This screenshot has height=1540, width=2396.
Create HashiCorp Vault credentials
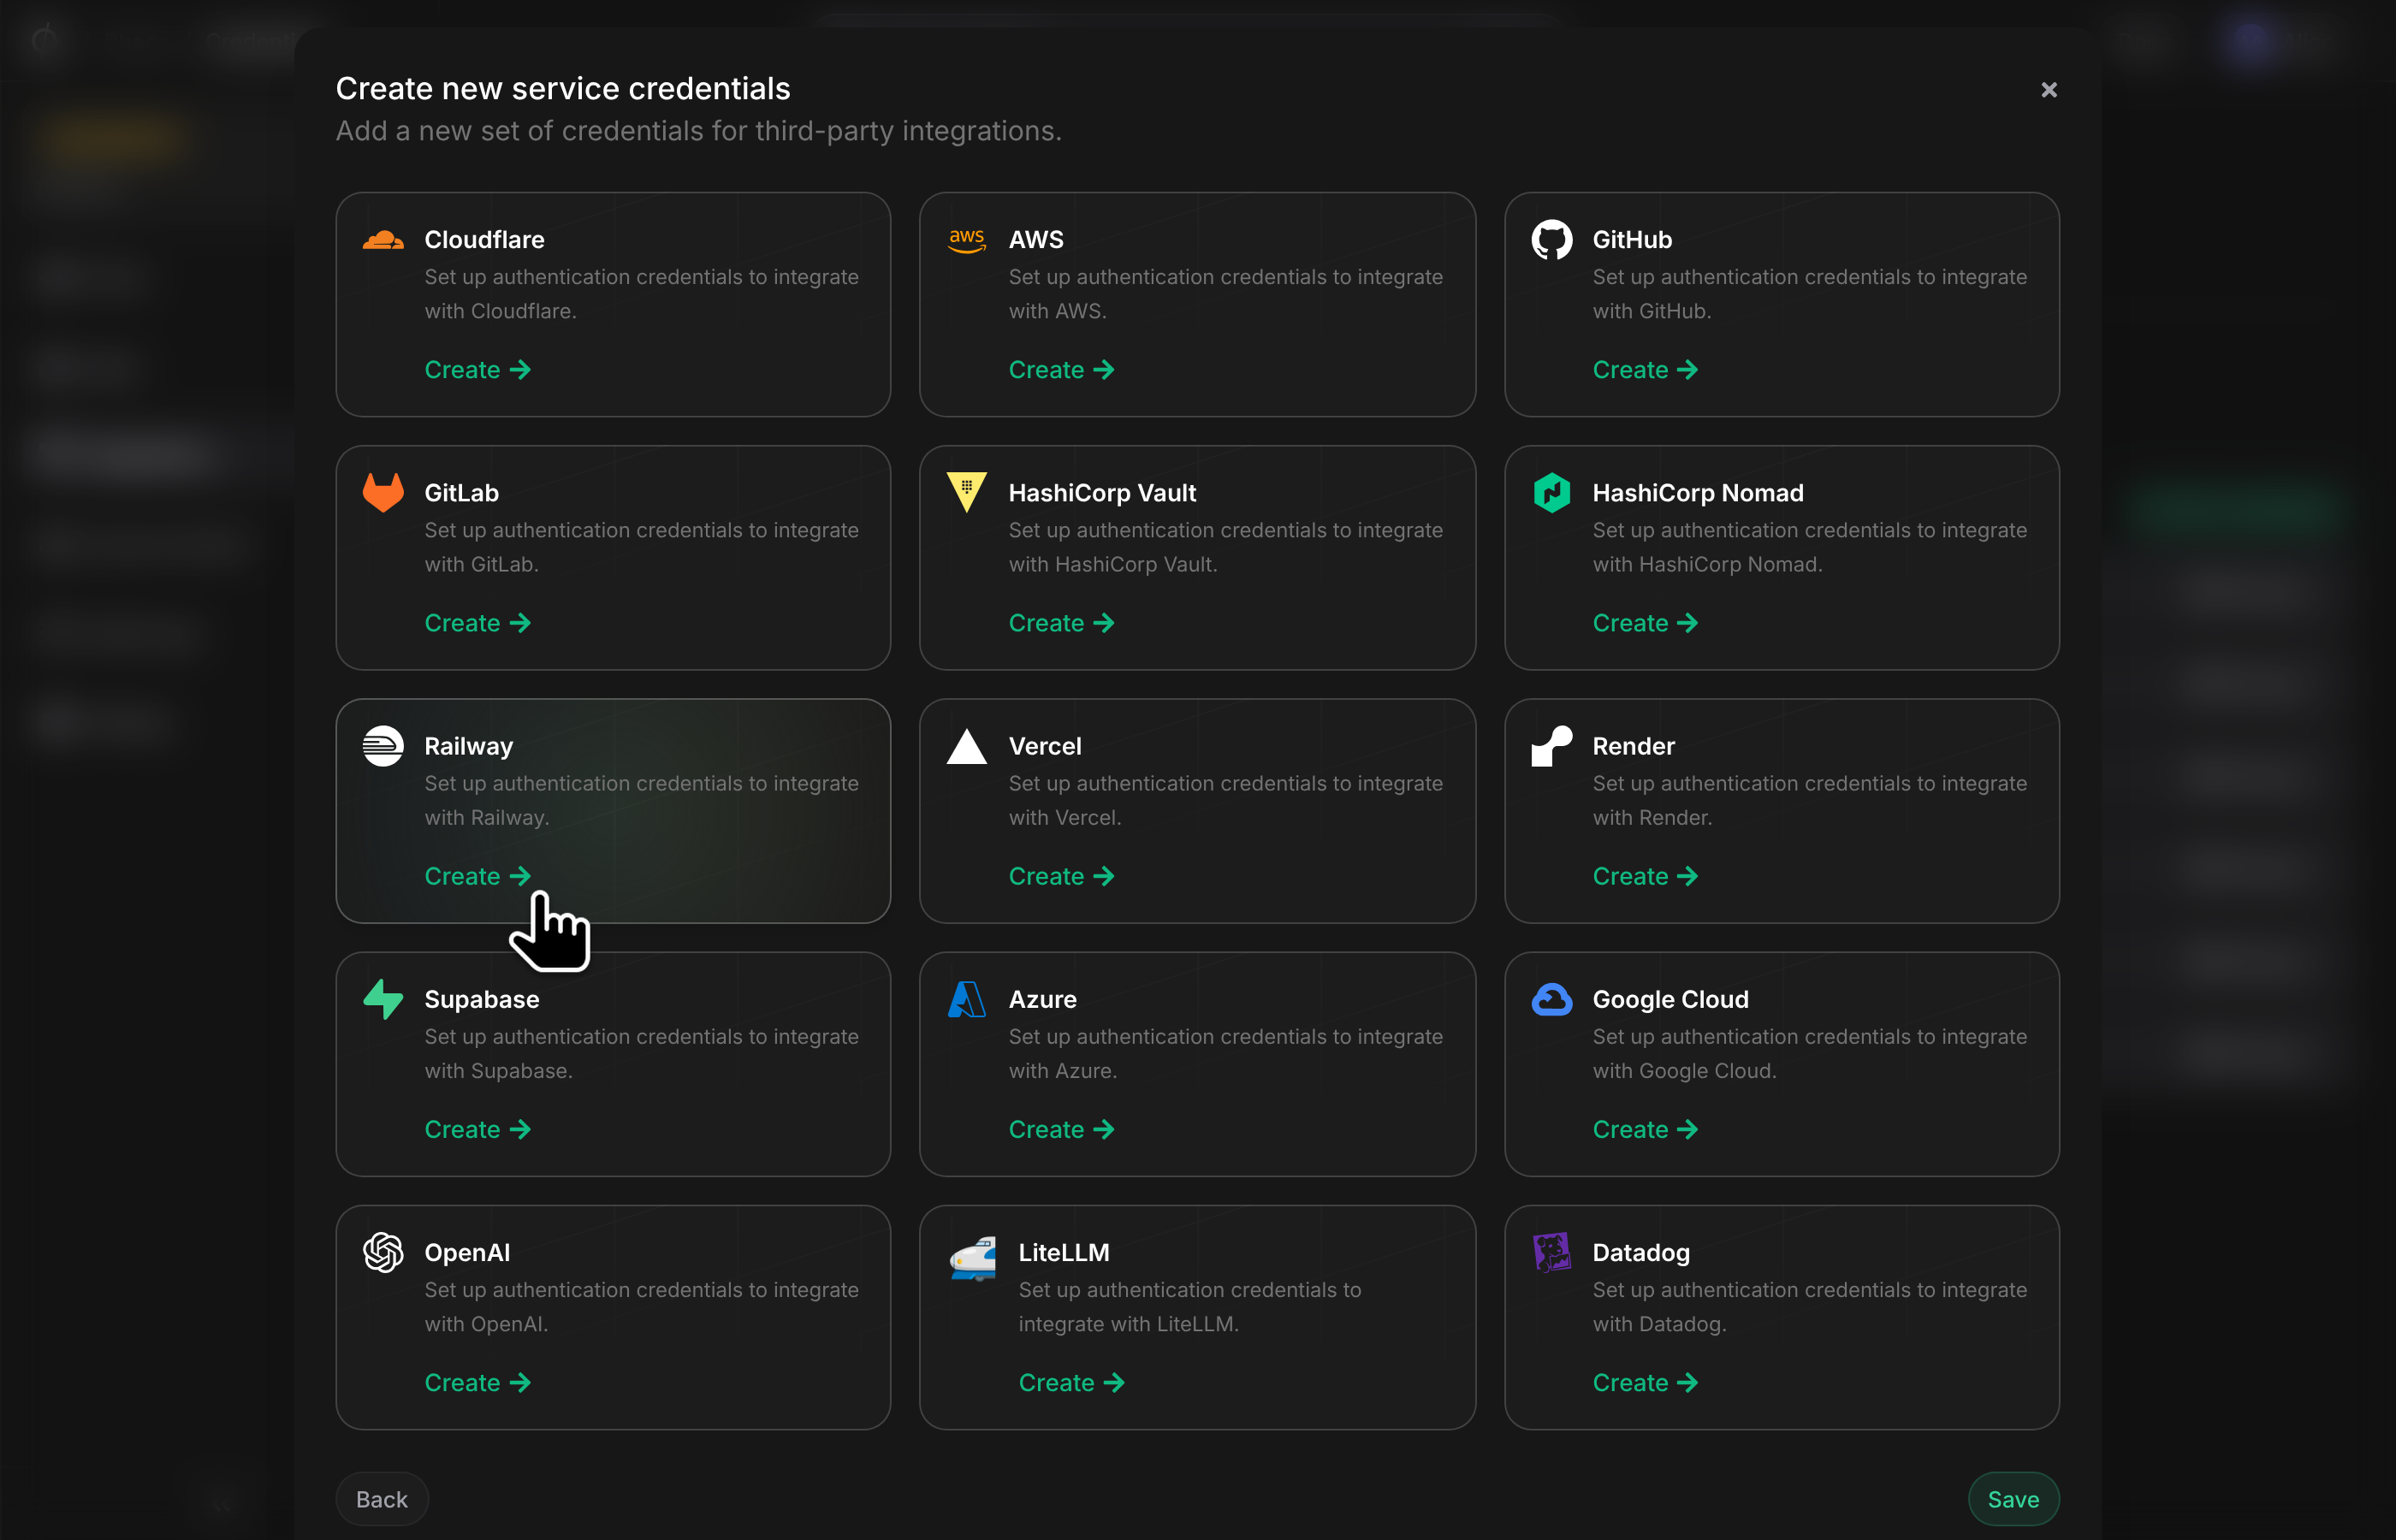click(x=1061, y=623)
